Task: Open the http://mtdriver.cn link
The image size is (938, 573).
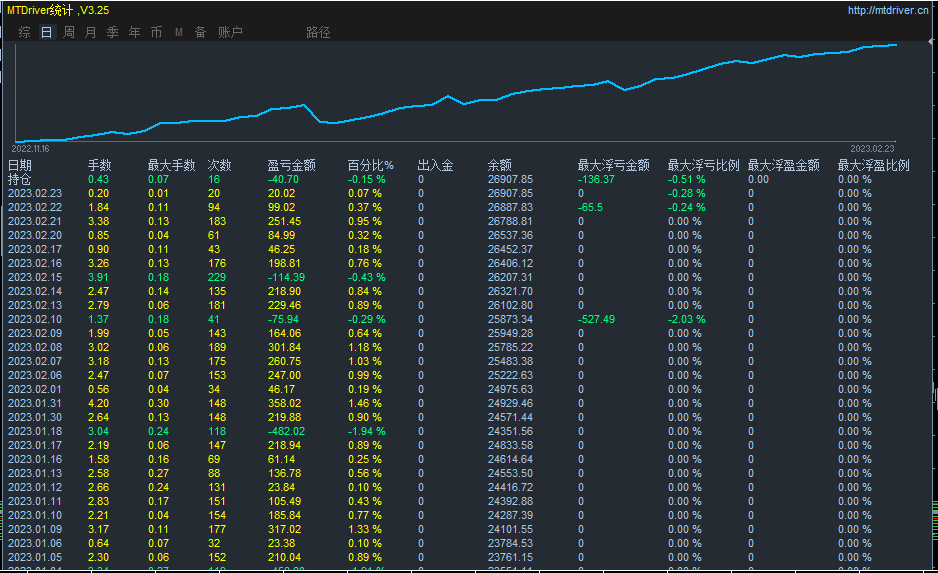Action: (x=888, y=10)
